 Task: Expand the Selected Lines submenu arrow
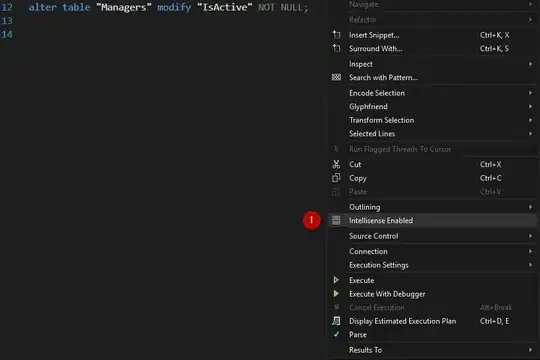click(530, 134)
